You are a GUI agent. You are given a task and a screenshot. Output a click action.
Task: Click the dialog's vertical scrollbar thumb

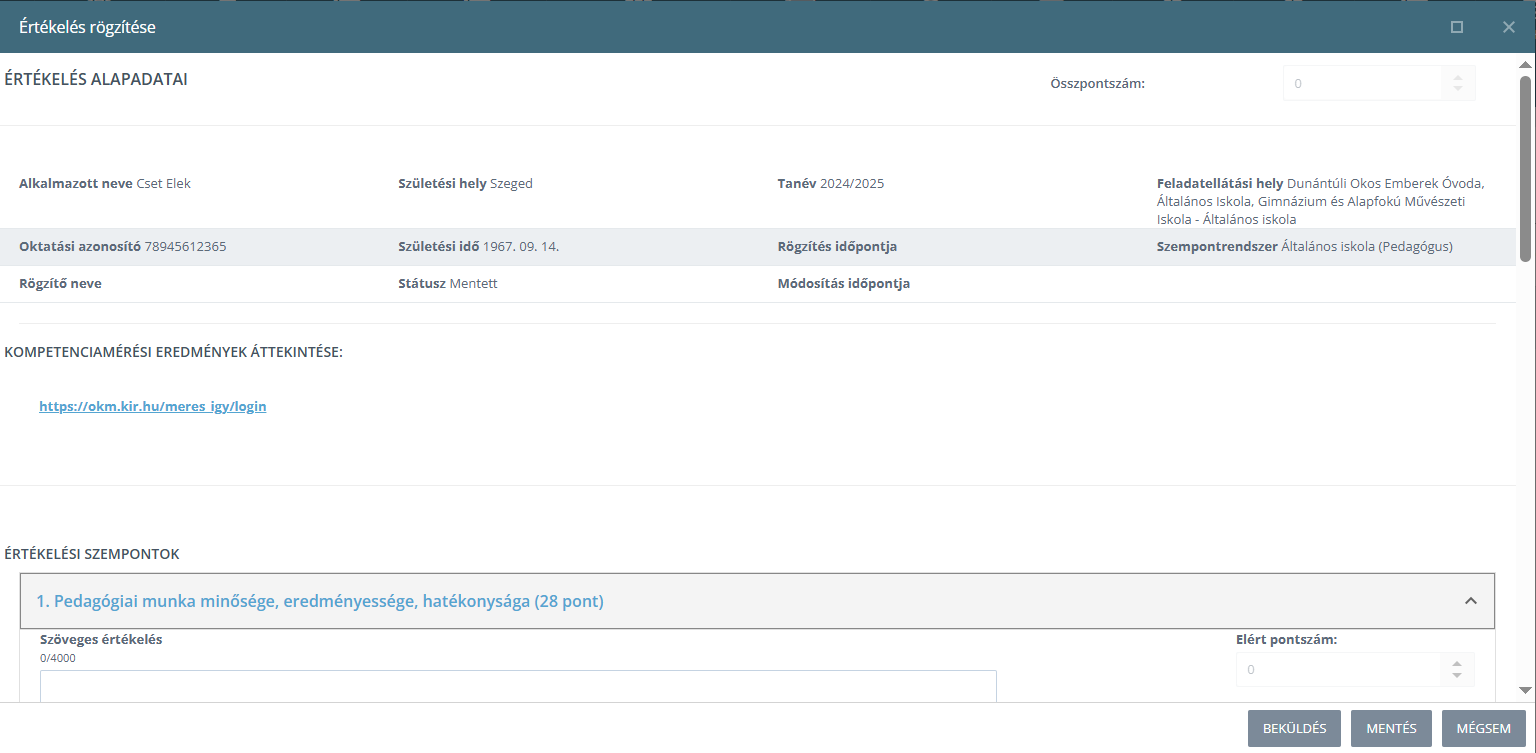(x=1526, y=168)
